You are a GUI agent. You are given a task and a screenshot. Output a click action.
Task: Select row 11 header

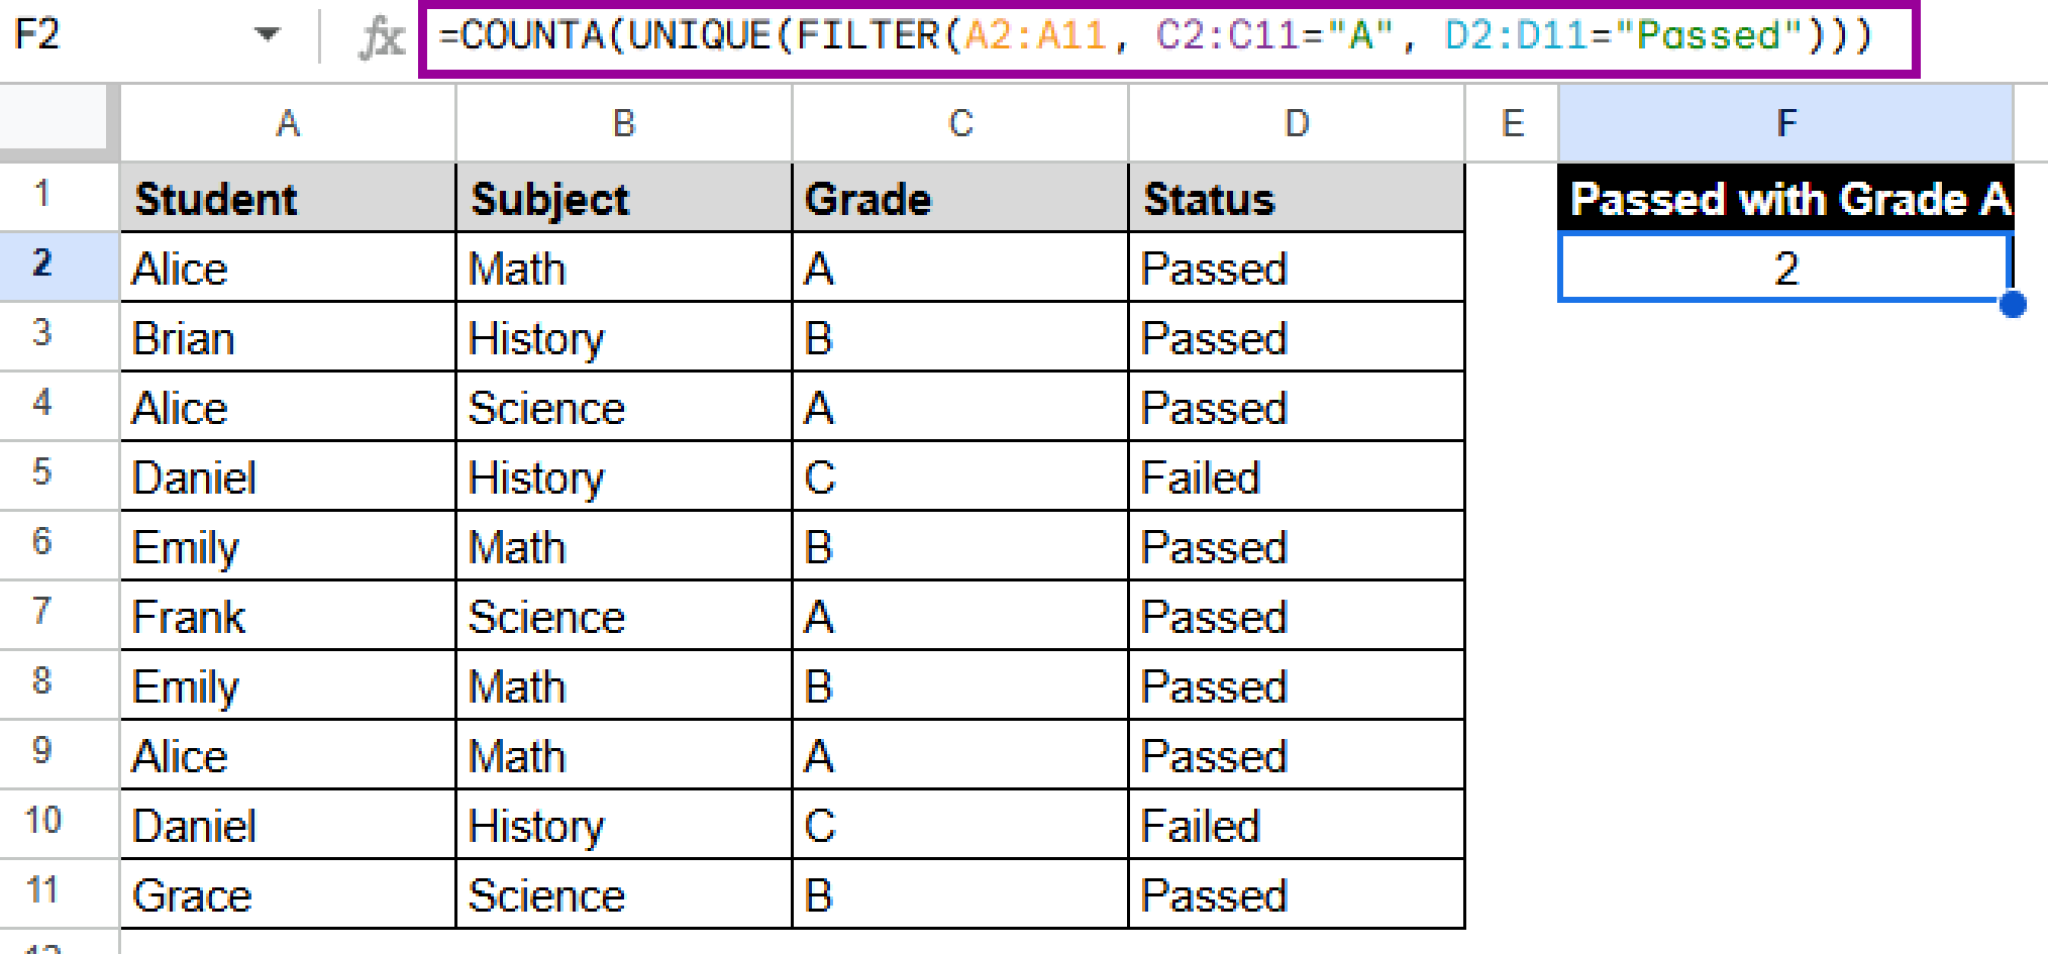click(42, 892)
